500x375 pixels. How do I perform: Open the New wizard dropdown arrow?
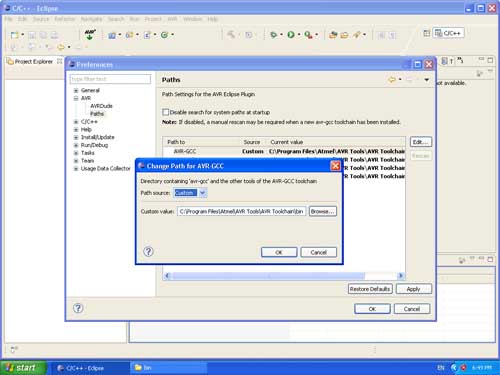click(x=23, y=35)
